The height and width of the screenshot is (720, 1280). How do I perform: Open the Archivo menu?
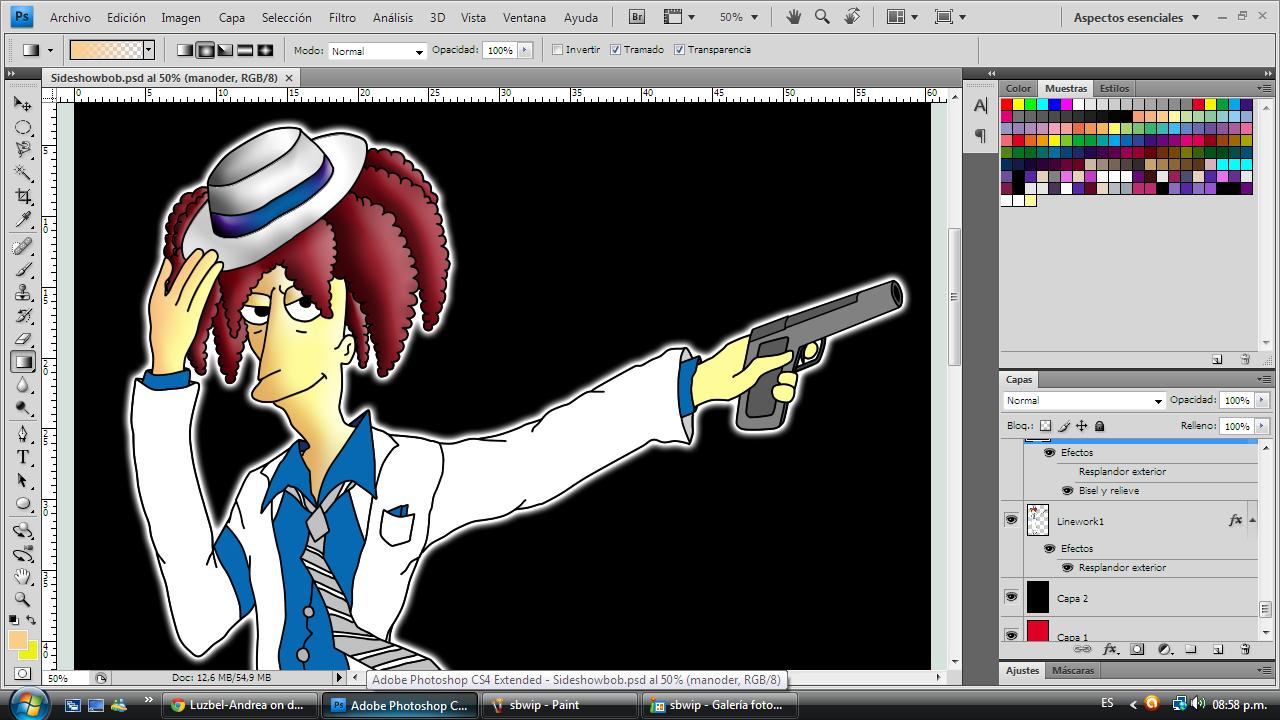pos(70,17)
